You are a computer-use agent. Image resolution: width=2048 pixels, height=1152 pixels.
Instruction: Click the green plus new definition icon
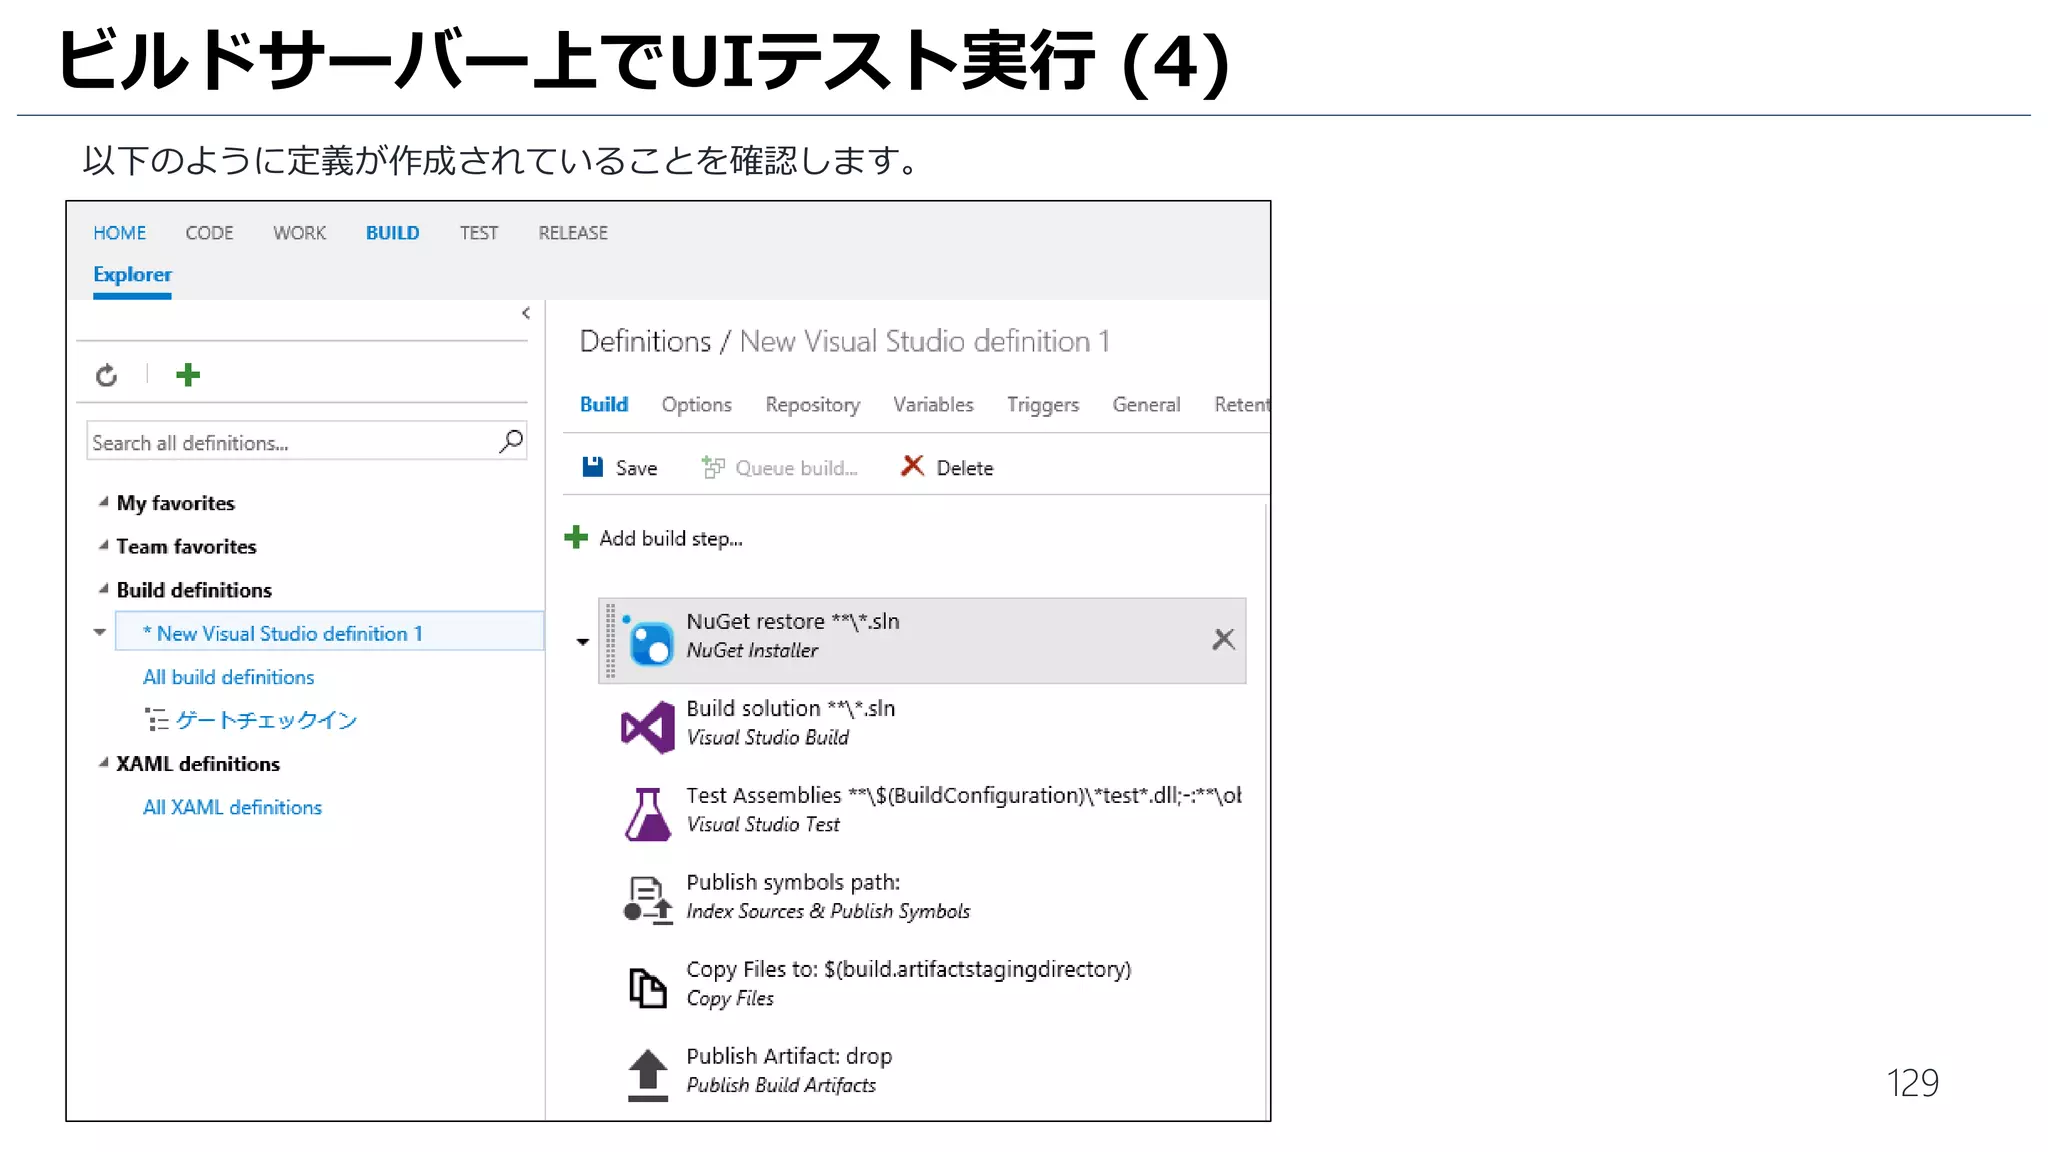pyautogui.click(x=188, y=375)
